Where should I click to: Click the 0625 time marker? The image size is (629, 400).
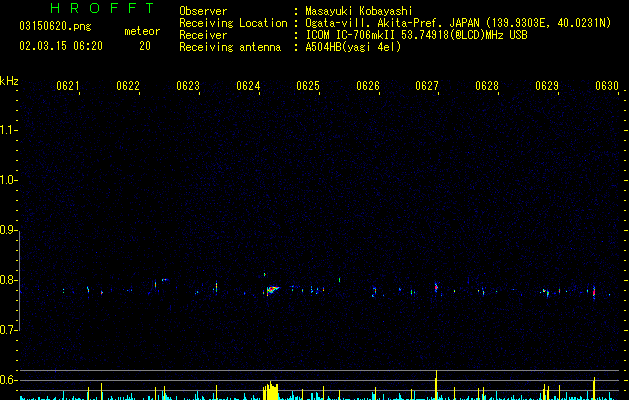click(308, 86)
